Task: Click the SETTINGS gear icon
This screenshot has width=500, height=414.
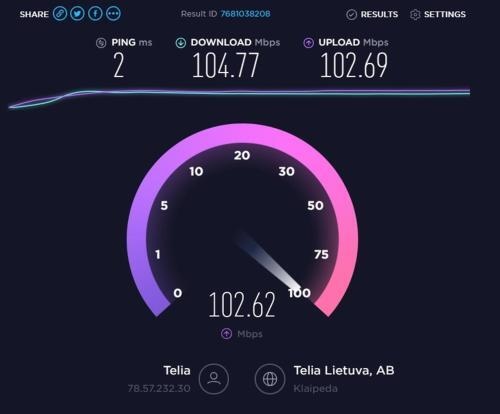Action: (415, 15)
